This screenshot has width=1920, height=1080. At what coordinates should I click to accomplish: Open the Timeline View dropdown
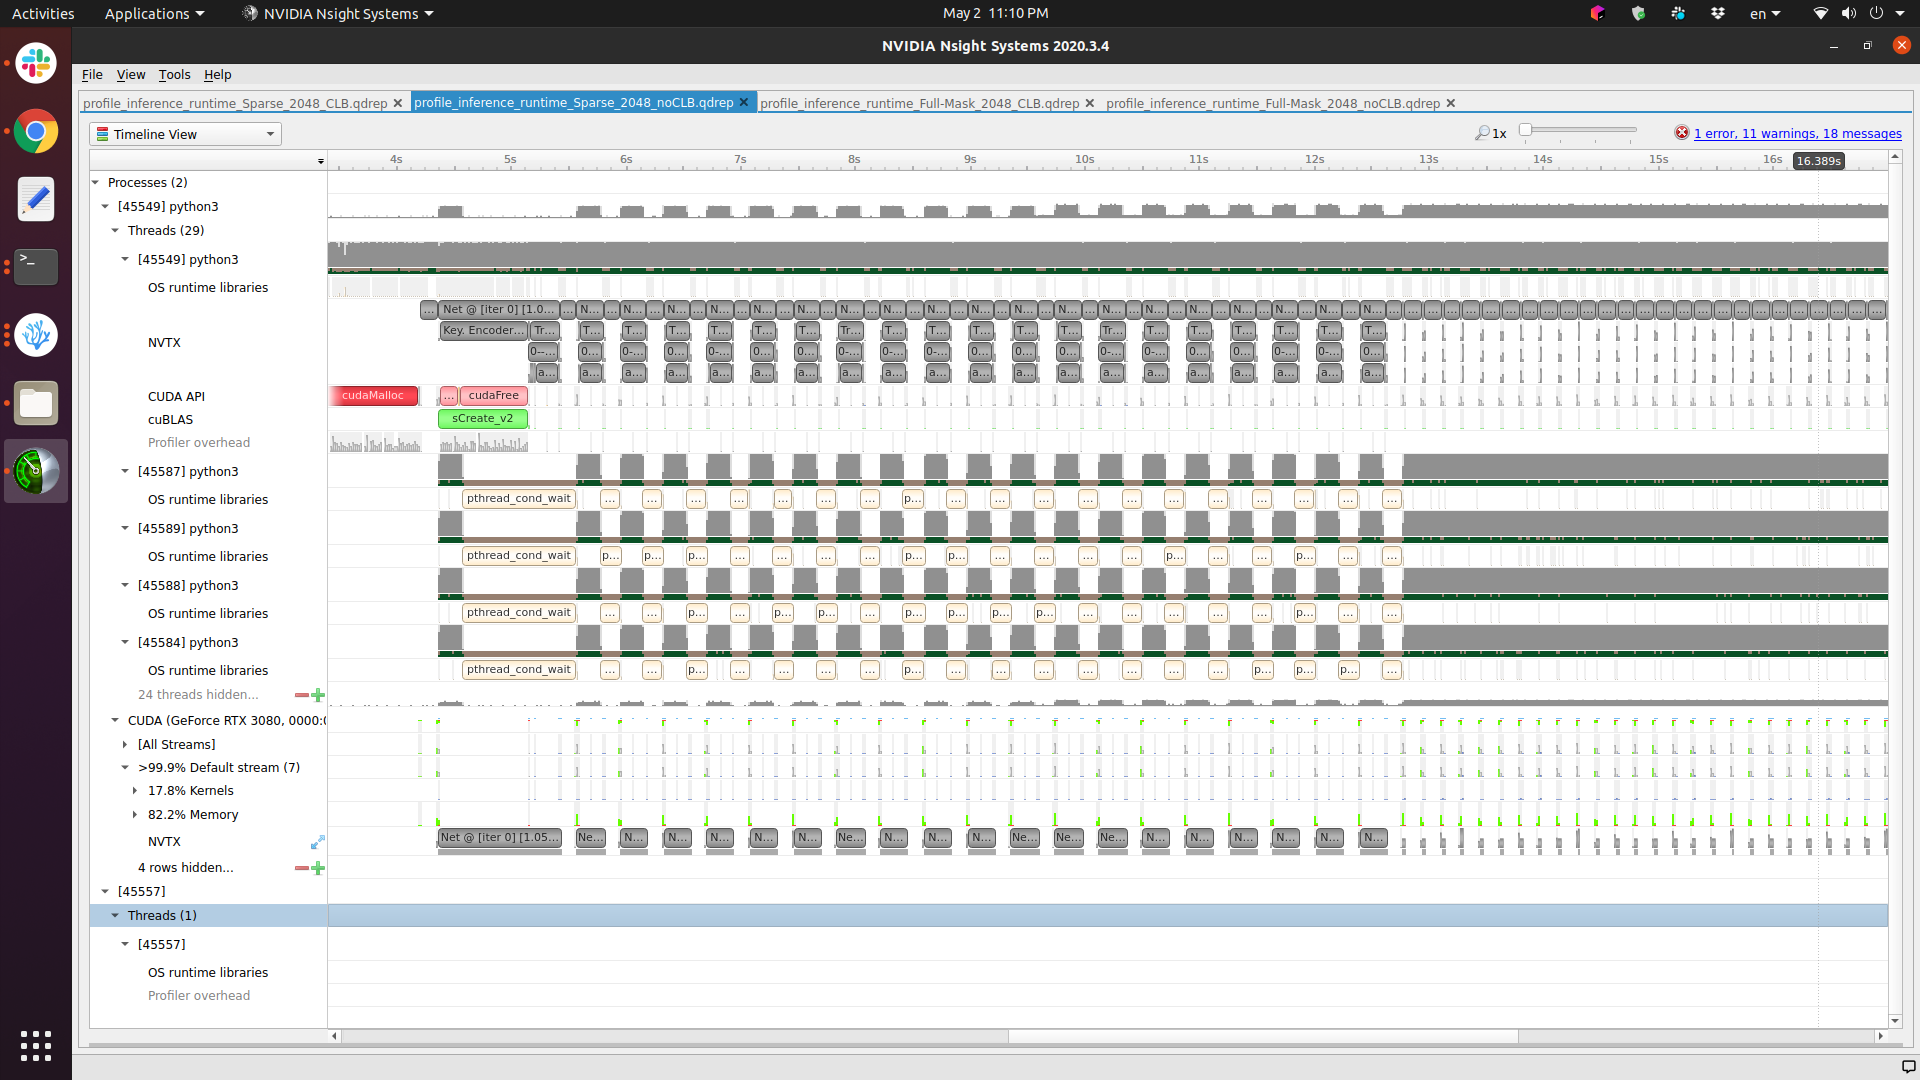tap(185, 134)
